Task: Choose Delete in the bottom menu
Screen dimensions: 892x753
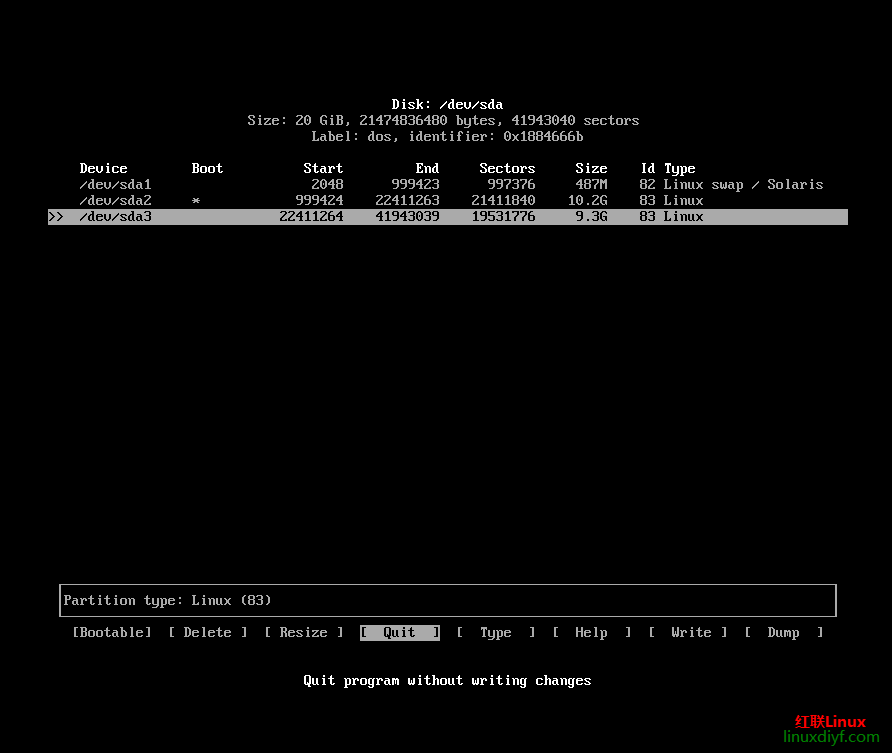Action: [x=207, y=632]
